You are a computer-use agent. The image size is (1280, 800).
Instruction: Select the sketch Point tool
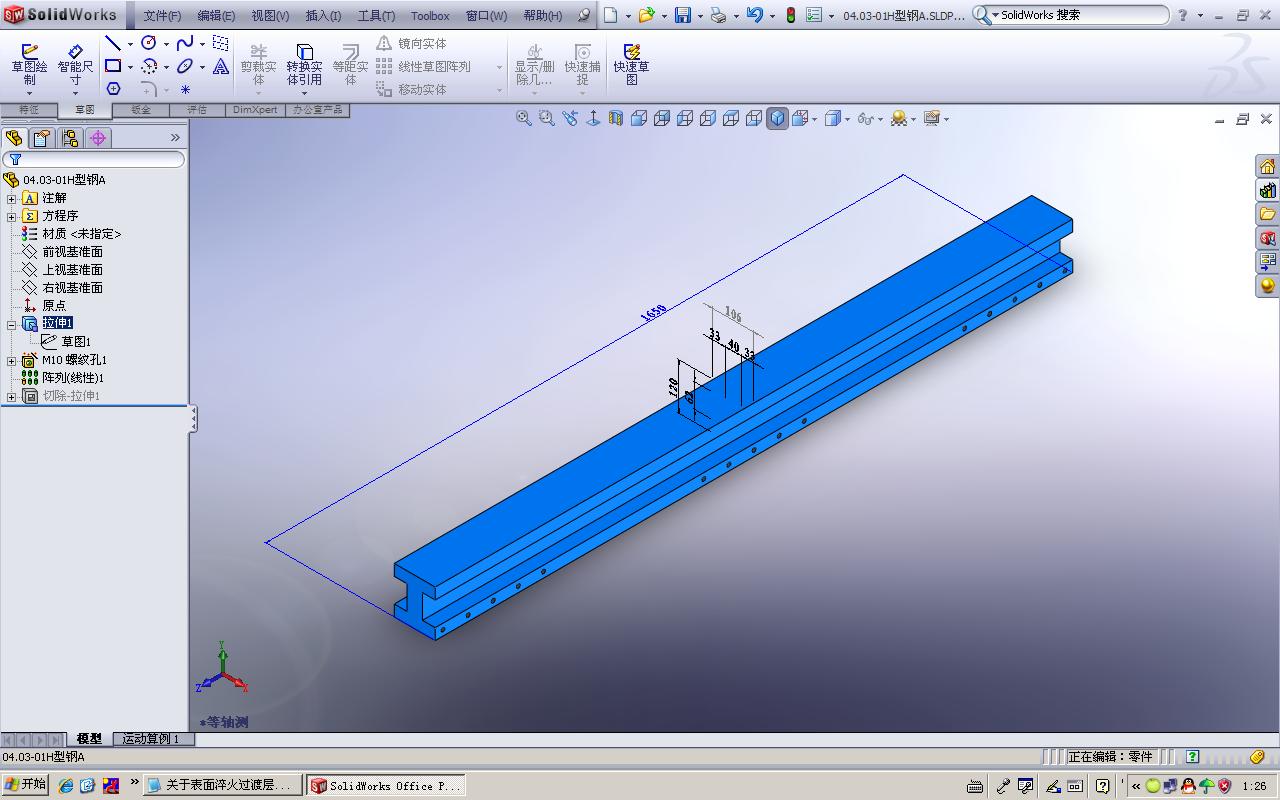click(x=185, y=89)
